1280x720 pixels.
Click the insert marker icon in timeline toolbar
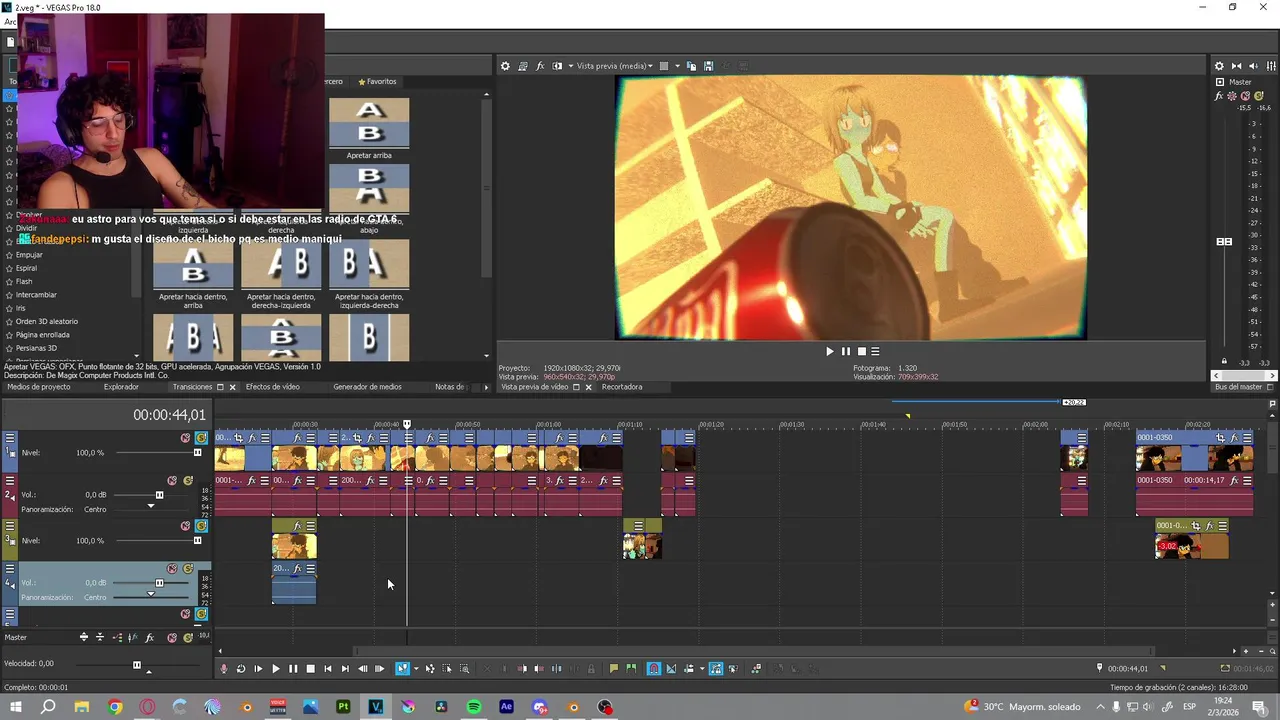[614, 669]
